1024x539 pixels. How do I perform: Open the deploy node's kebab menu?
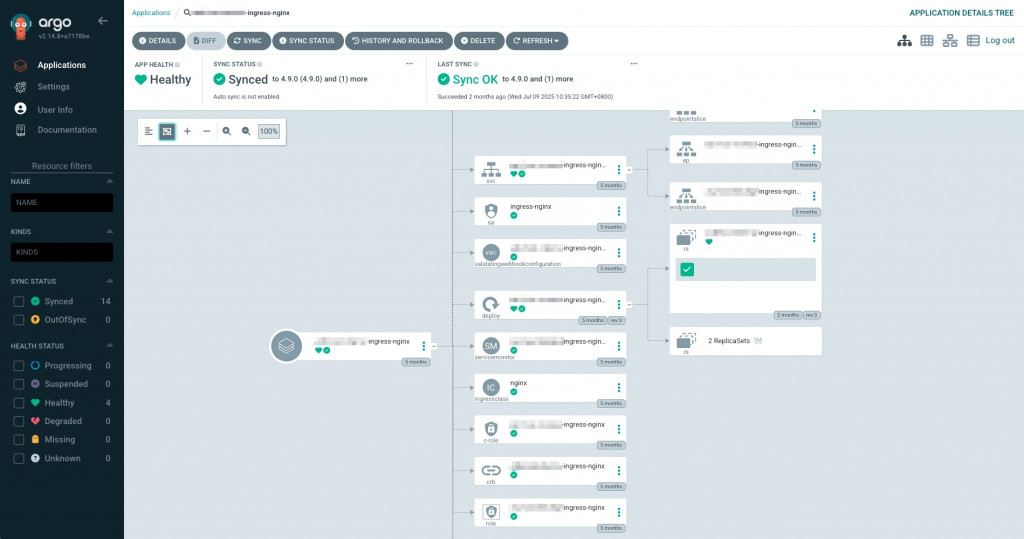point(618,304)
